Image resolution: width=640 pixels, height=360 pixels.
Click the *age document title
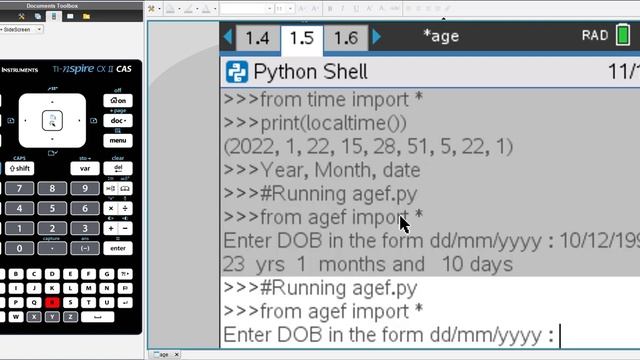441,36
